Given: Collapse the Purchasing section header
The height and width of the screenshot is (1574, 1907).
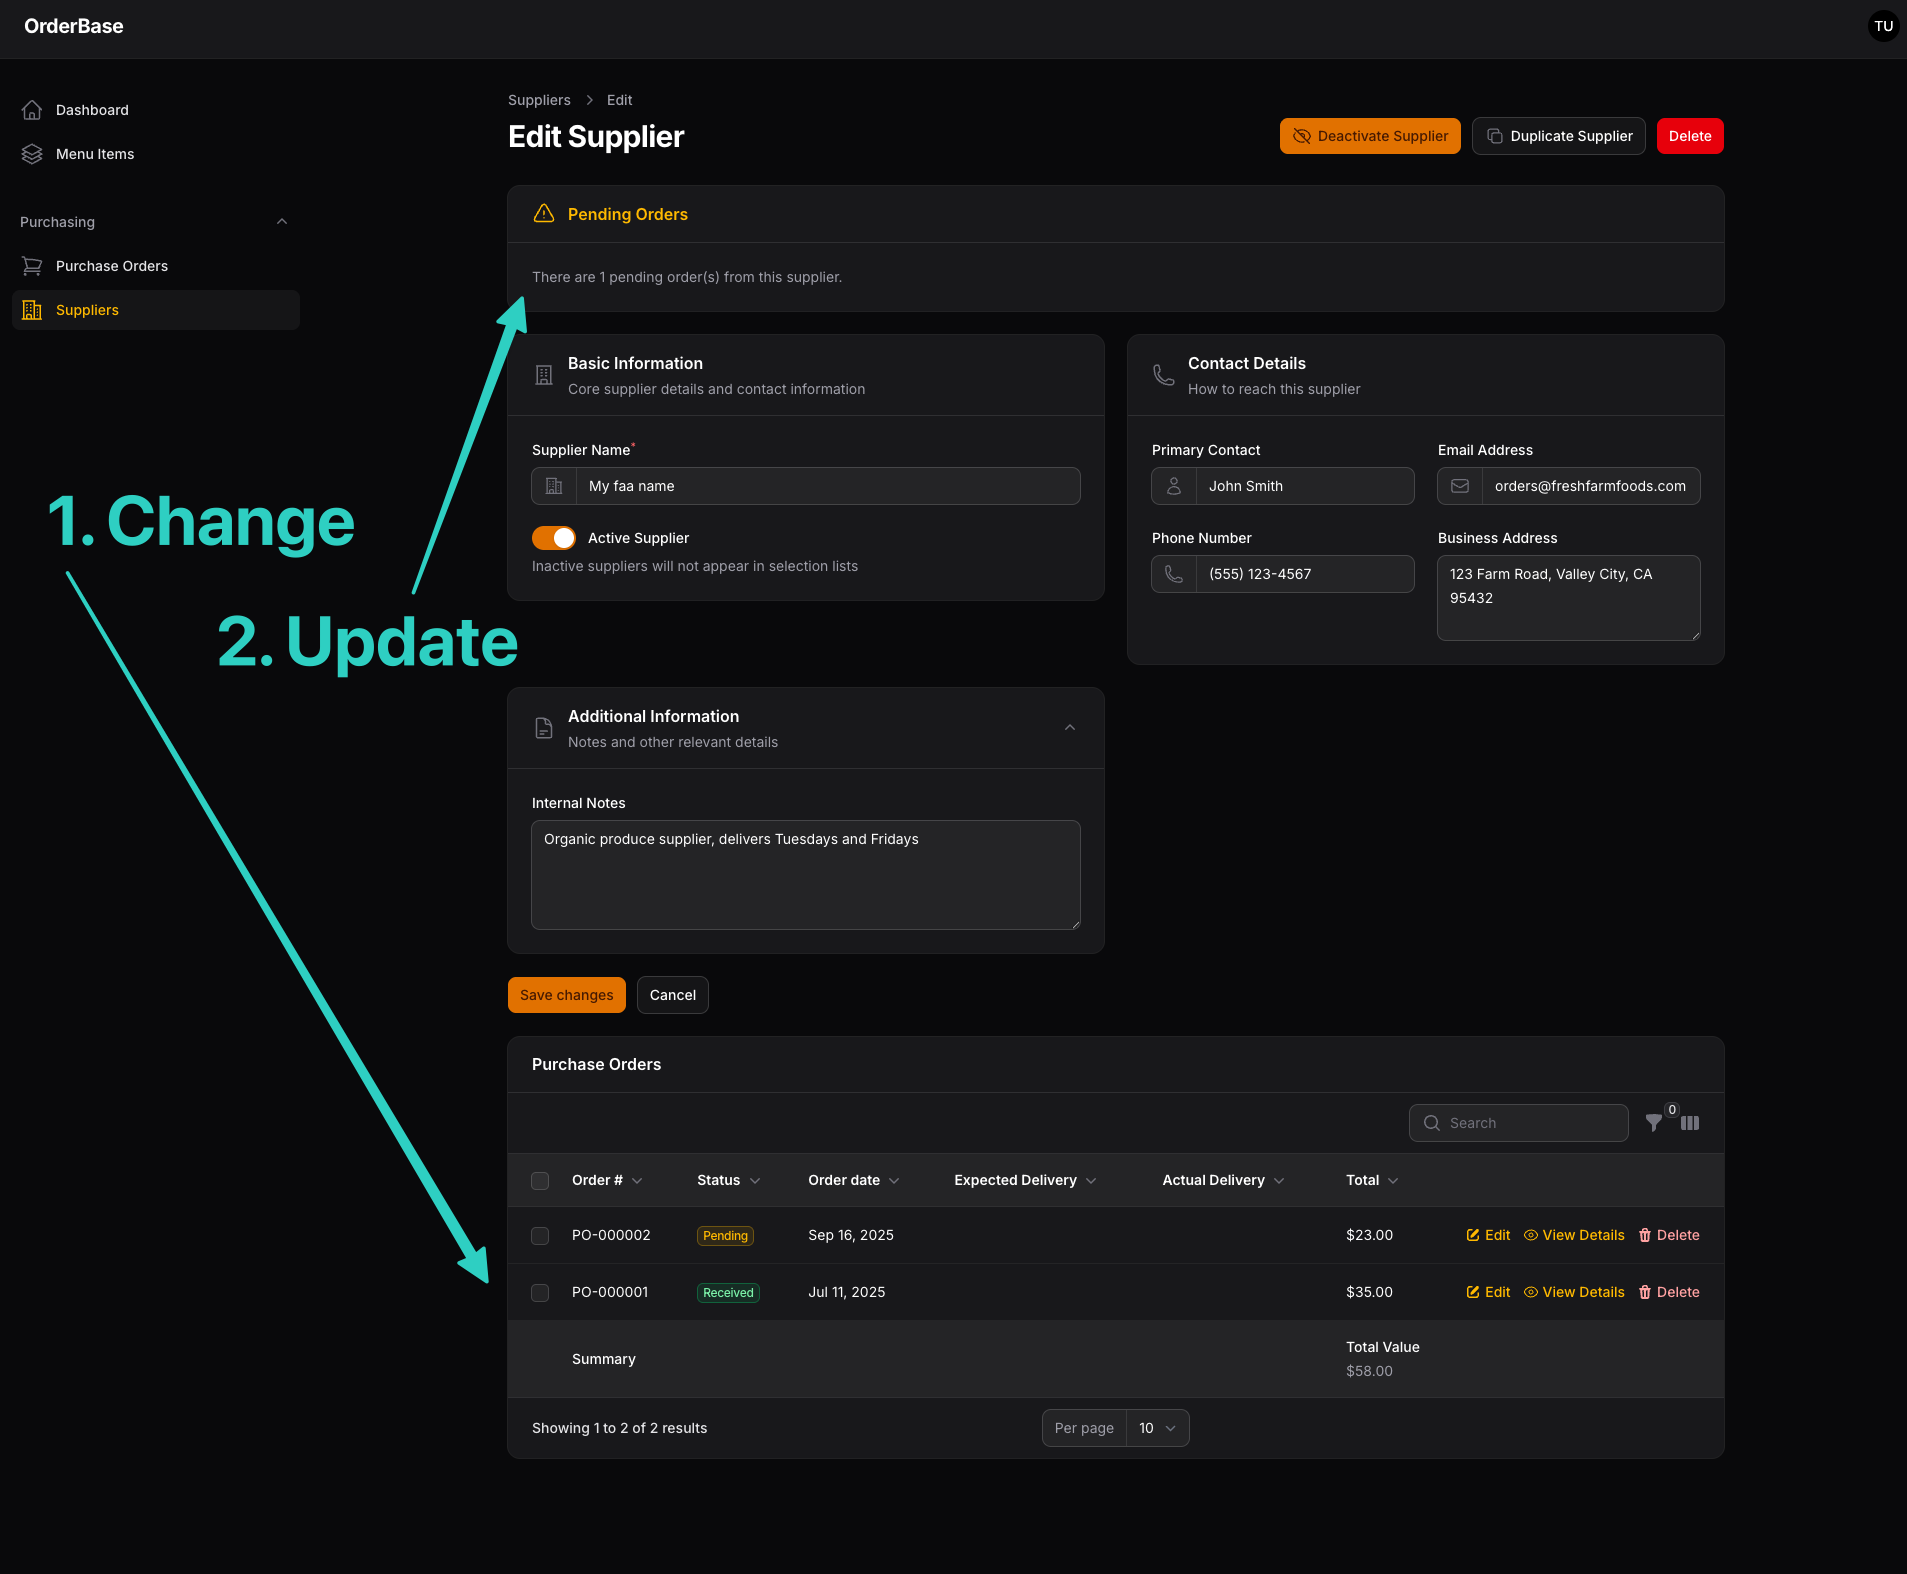Looking at the screenshot, I should [x=281, y=221].
